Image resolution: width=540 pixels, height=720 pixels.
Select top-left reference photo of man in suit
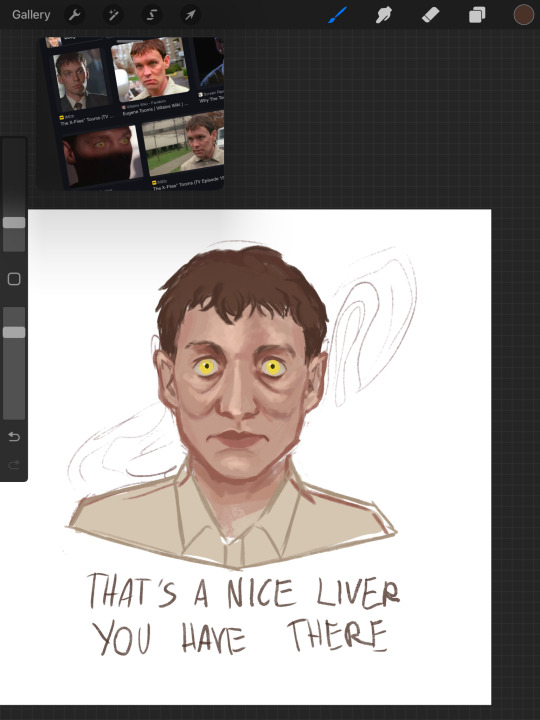80,79
